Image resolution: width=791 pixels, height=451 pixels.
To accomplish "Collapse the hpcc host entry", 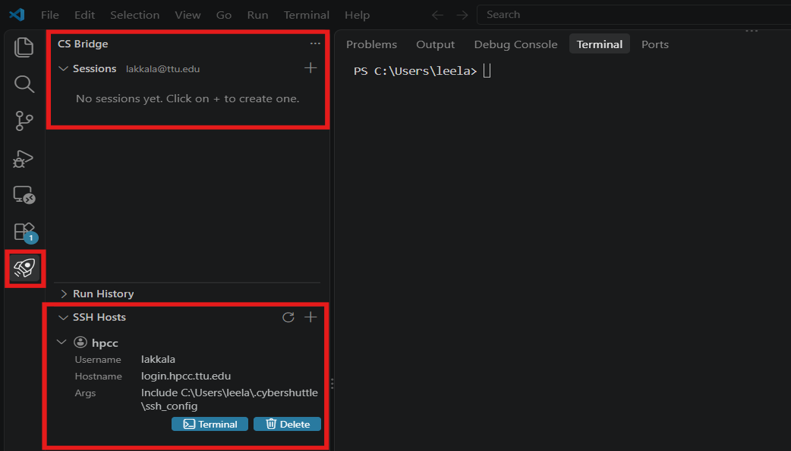I will tap(62, 342).
